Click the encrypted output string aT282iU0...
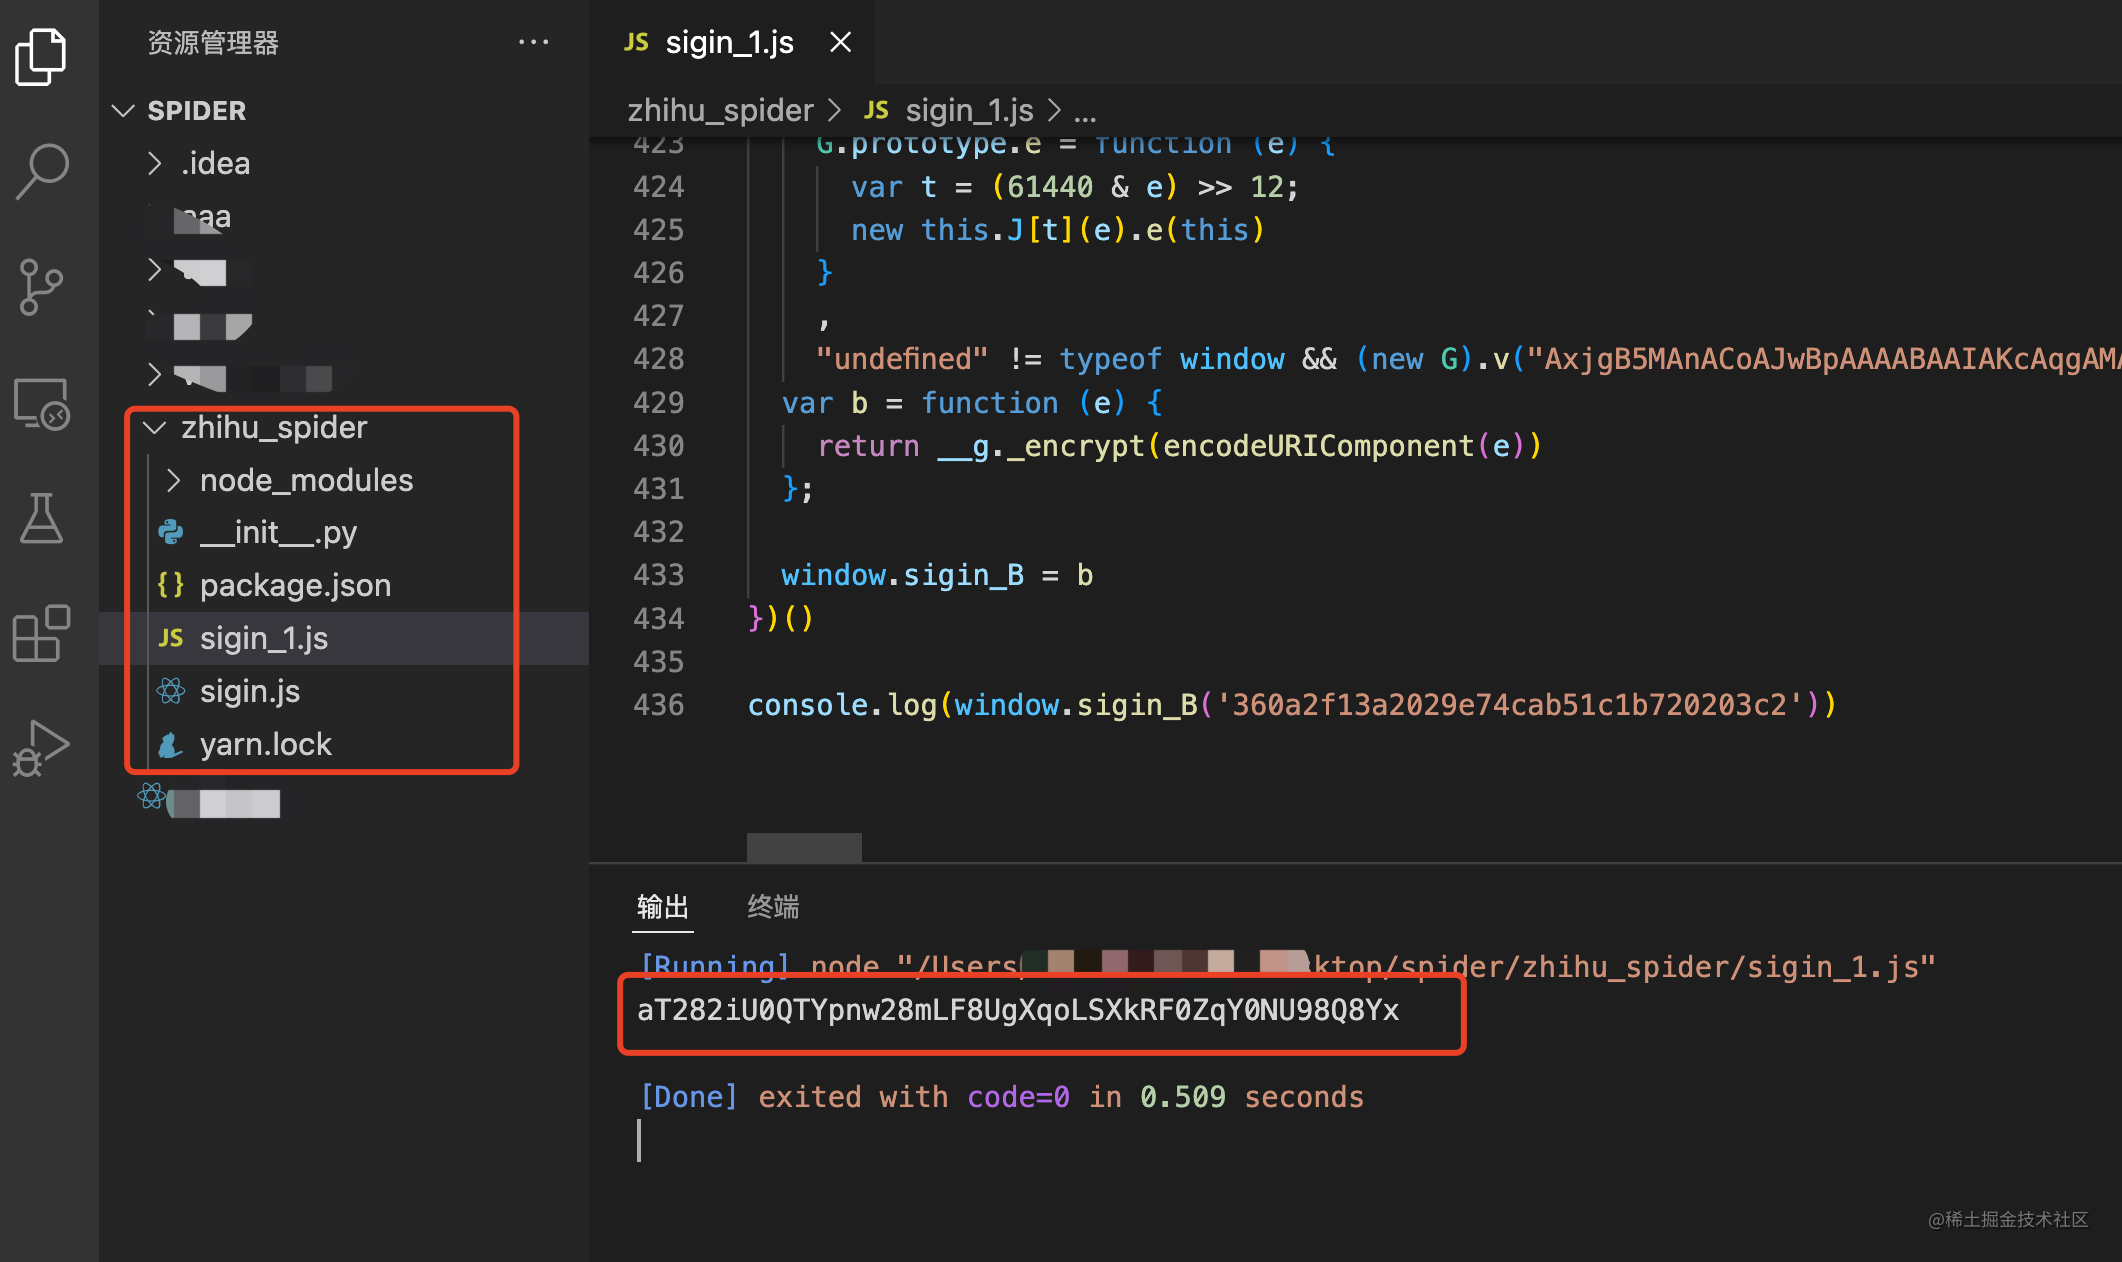 (x=1018, y=1010)
